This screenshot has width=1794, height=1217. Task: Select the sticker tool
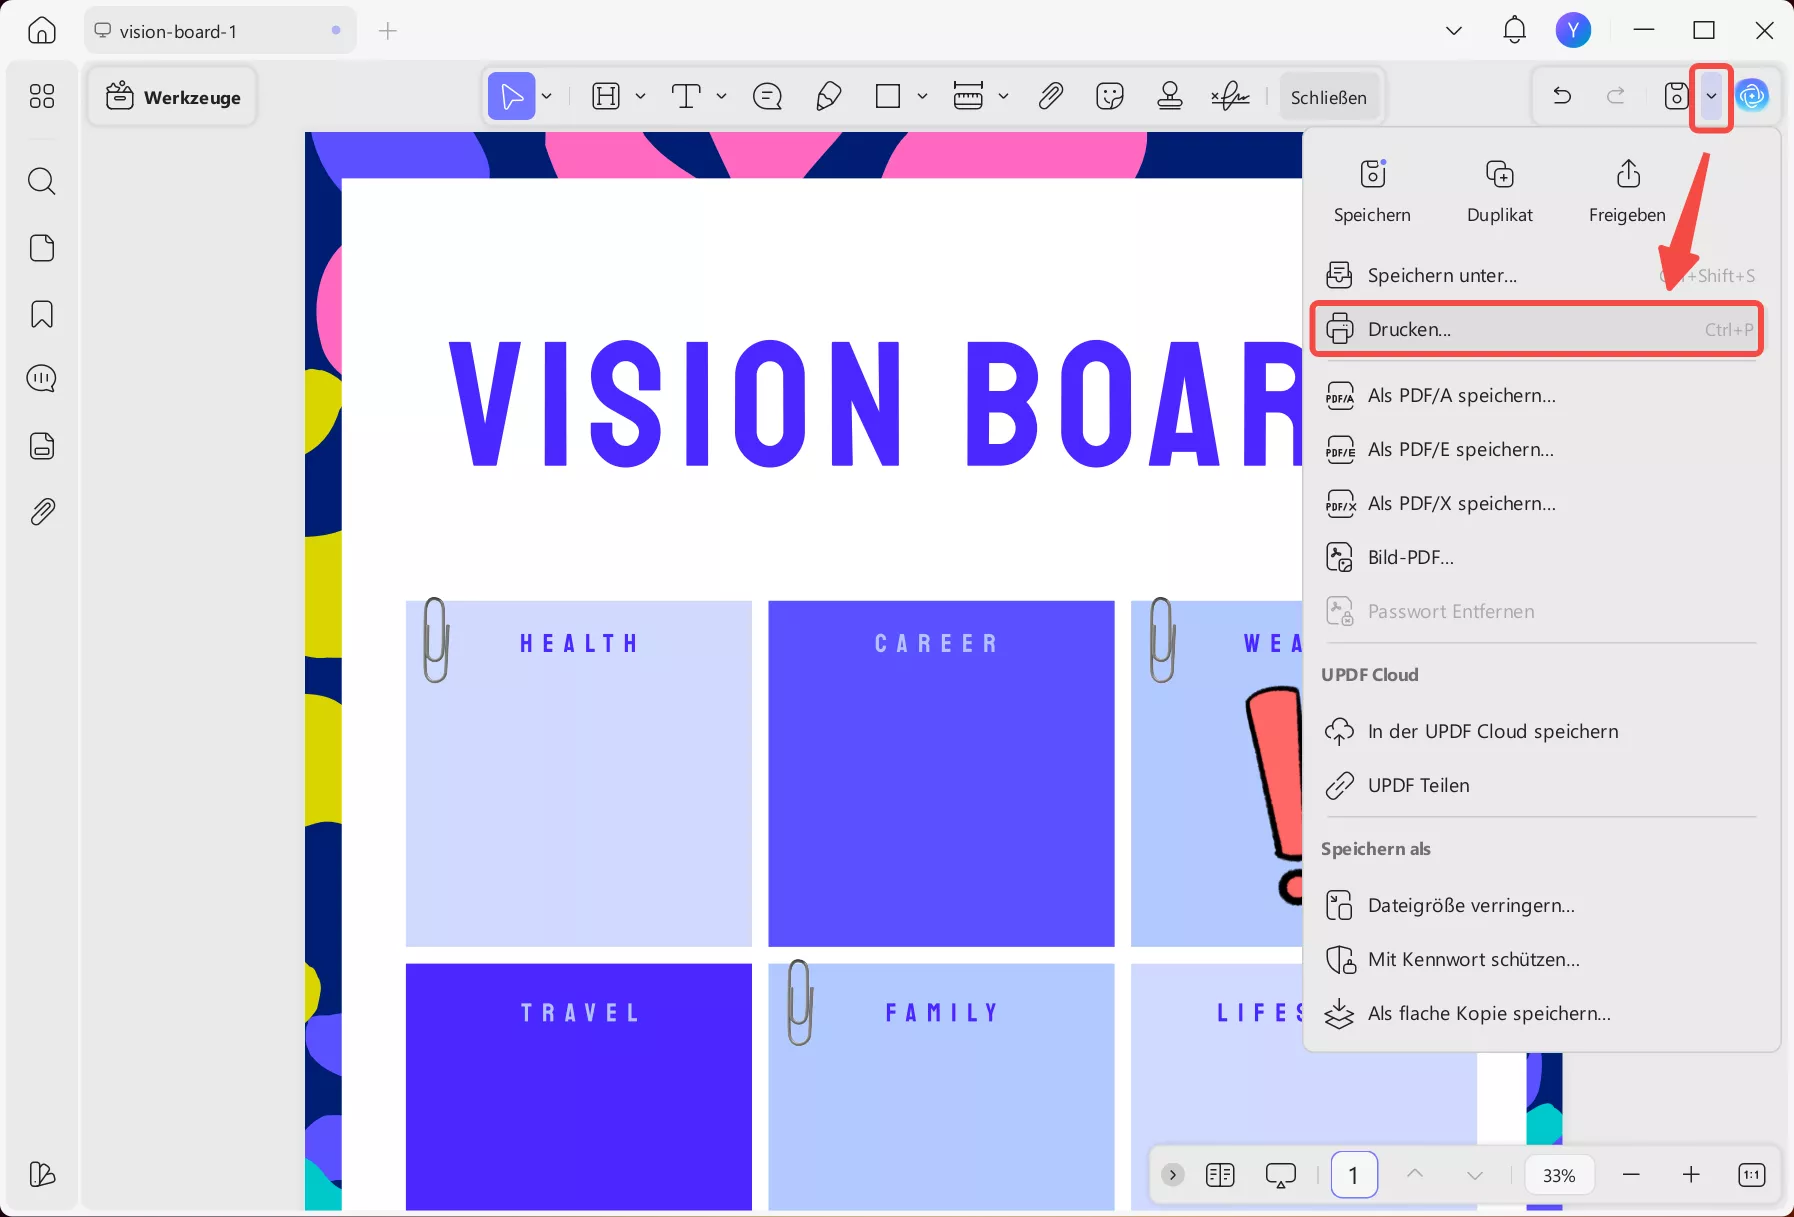point(1110,96)
